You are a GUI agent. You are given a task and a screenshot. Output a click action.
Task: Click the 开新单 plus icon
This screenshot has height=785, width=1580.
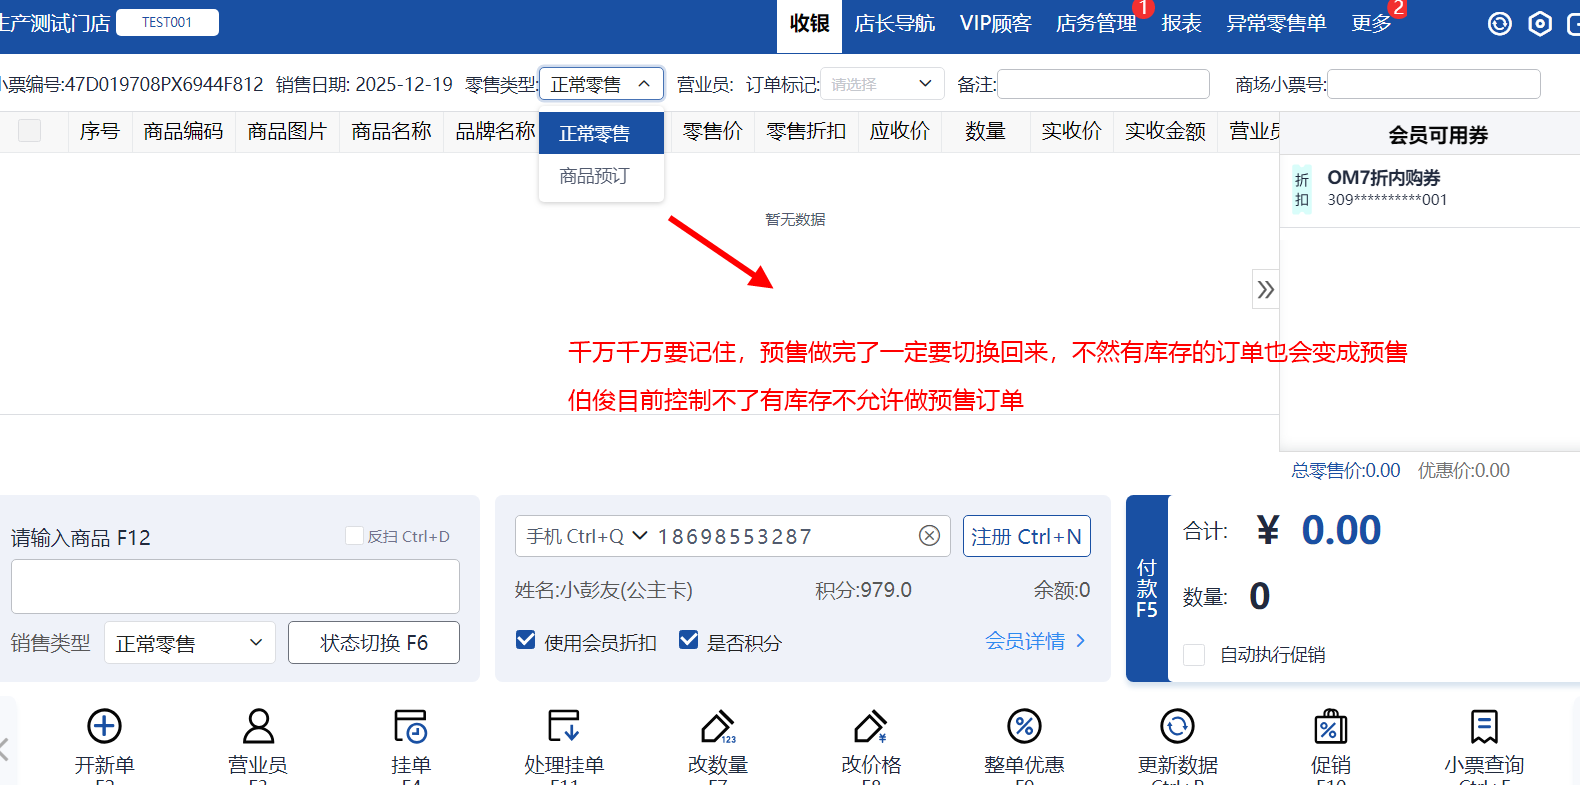pos(105,727)
